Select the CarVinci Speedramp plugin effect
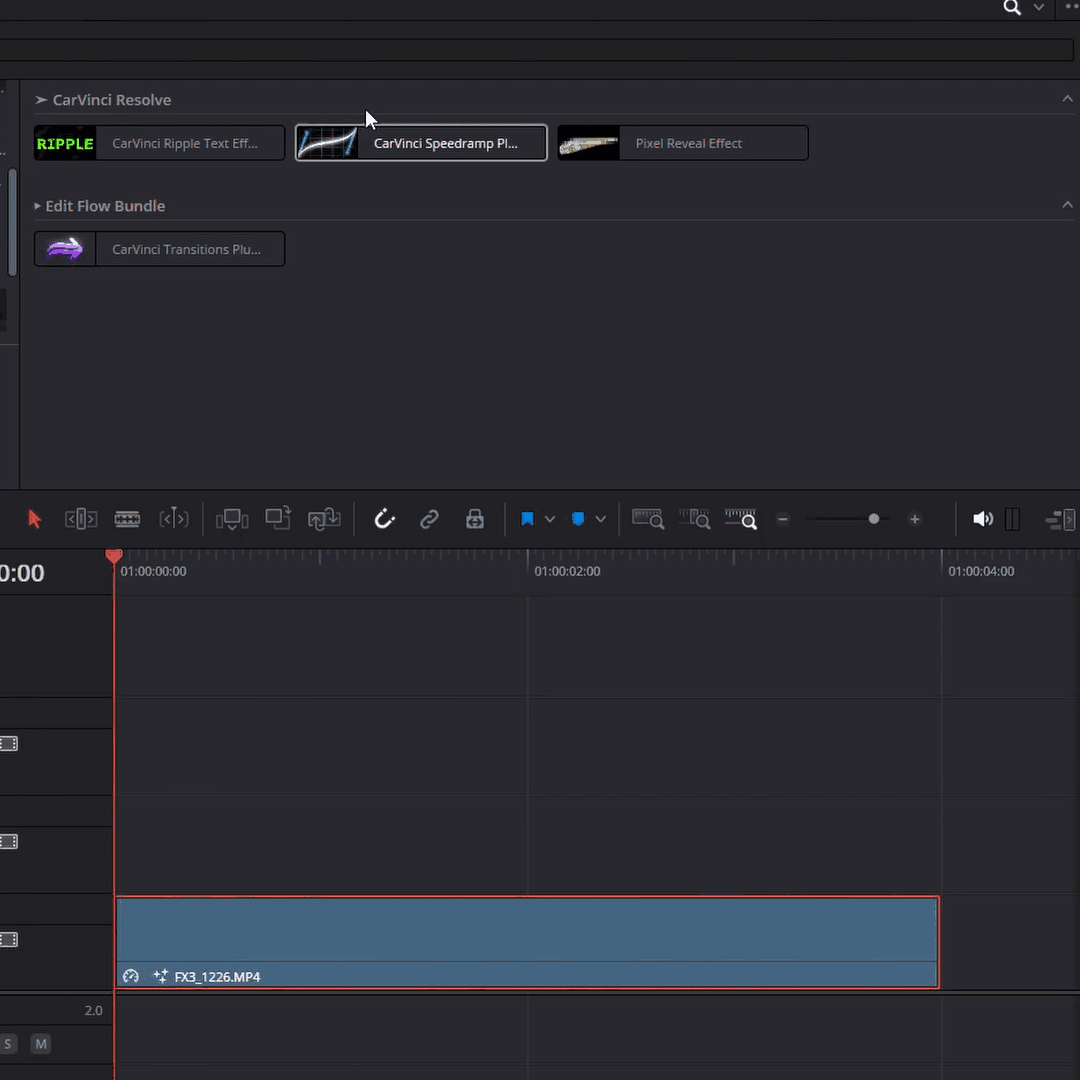Image resolution: width=1080 pixels, height=1080 pixels. (x=421, y=143)
